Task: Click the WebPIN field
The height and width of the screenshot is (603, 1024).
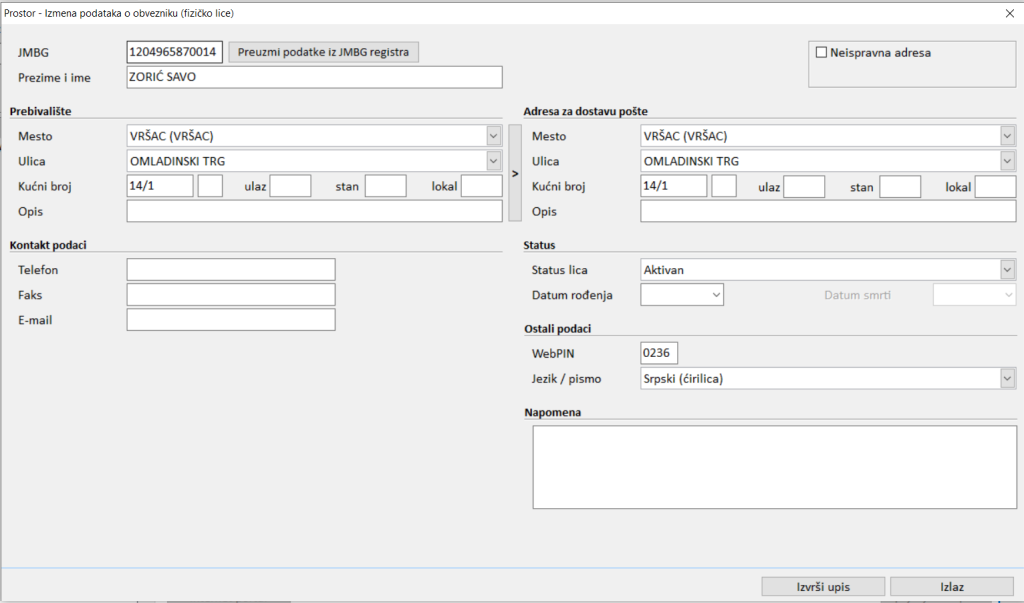Action: (659, 353)
